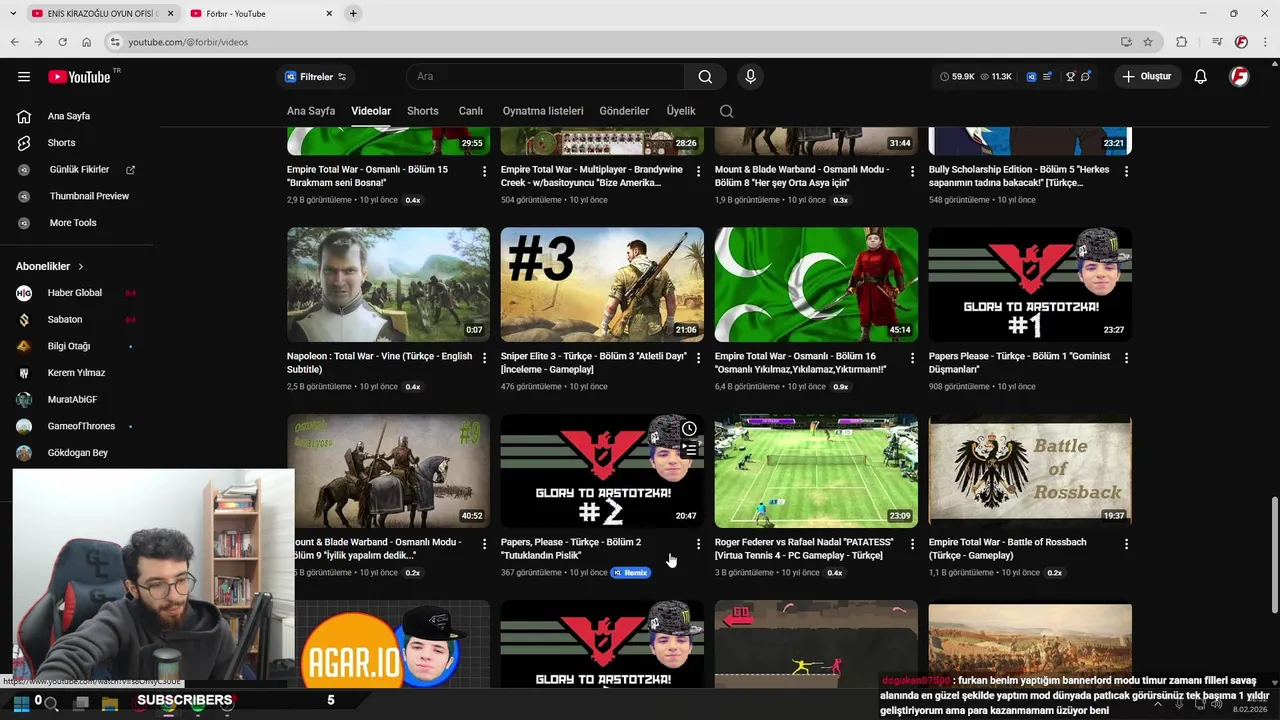Open the vidIQ chat bubble icon
1280x720 pixels.
1086,77
